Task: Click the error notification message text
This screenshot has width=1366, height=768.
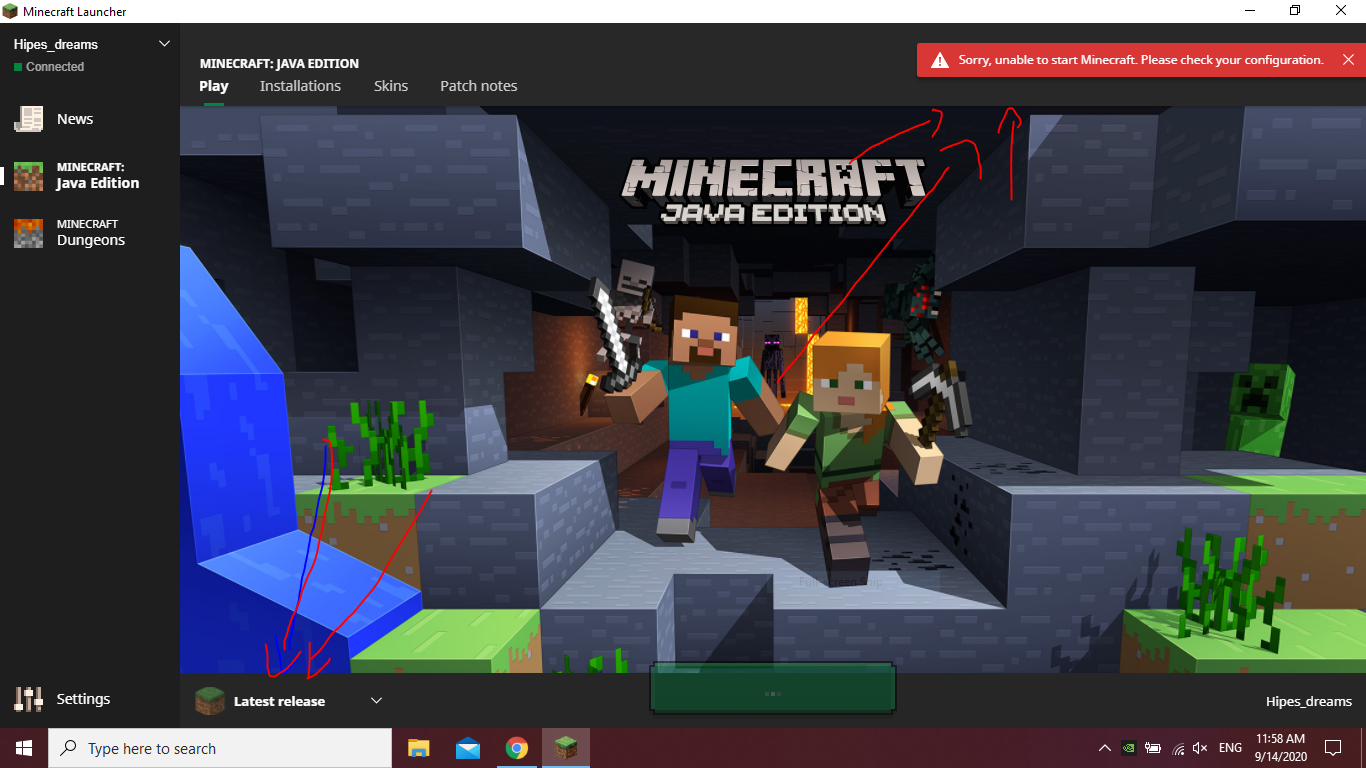Action: (1141, 60)
